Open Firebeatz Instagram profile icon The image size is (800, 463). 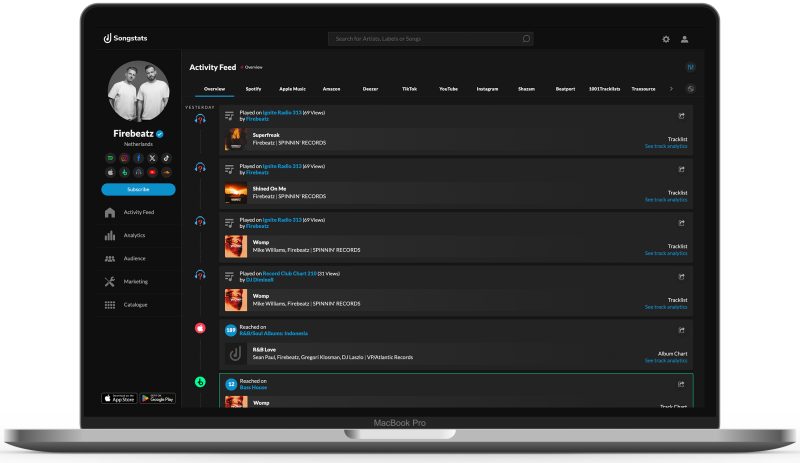click(x=124, y=158)
